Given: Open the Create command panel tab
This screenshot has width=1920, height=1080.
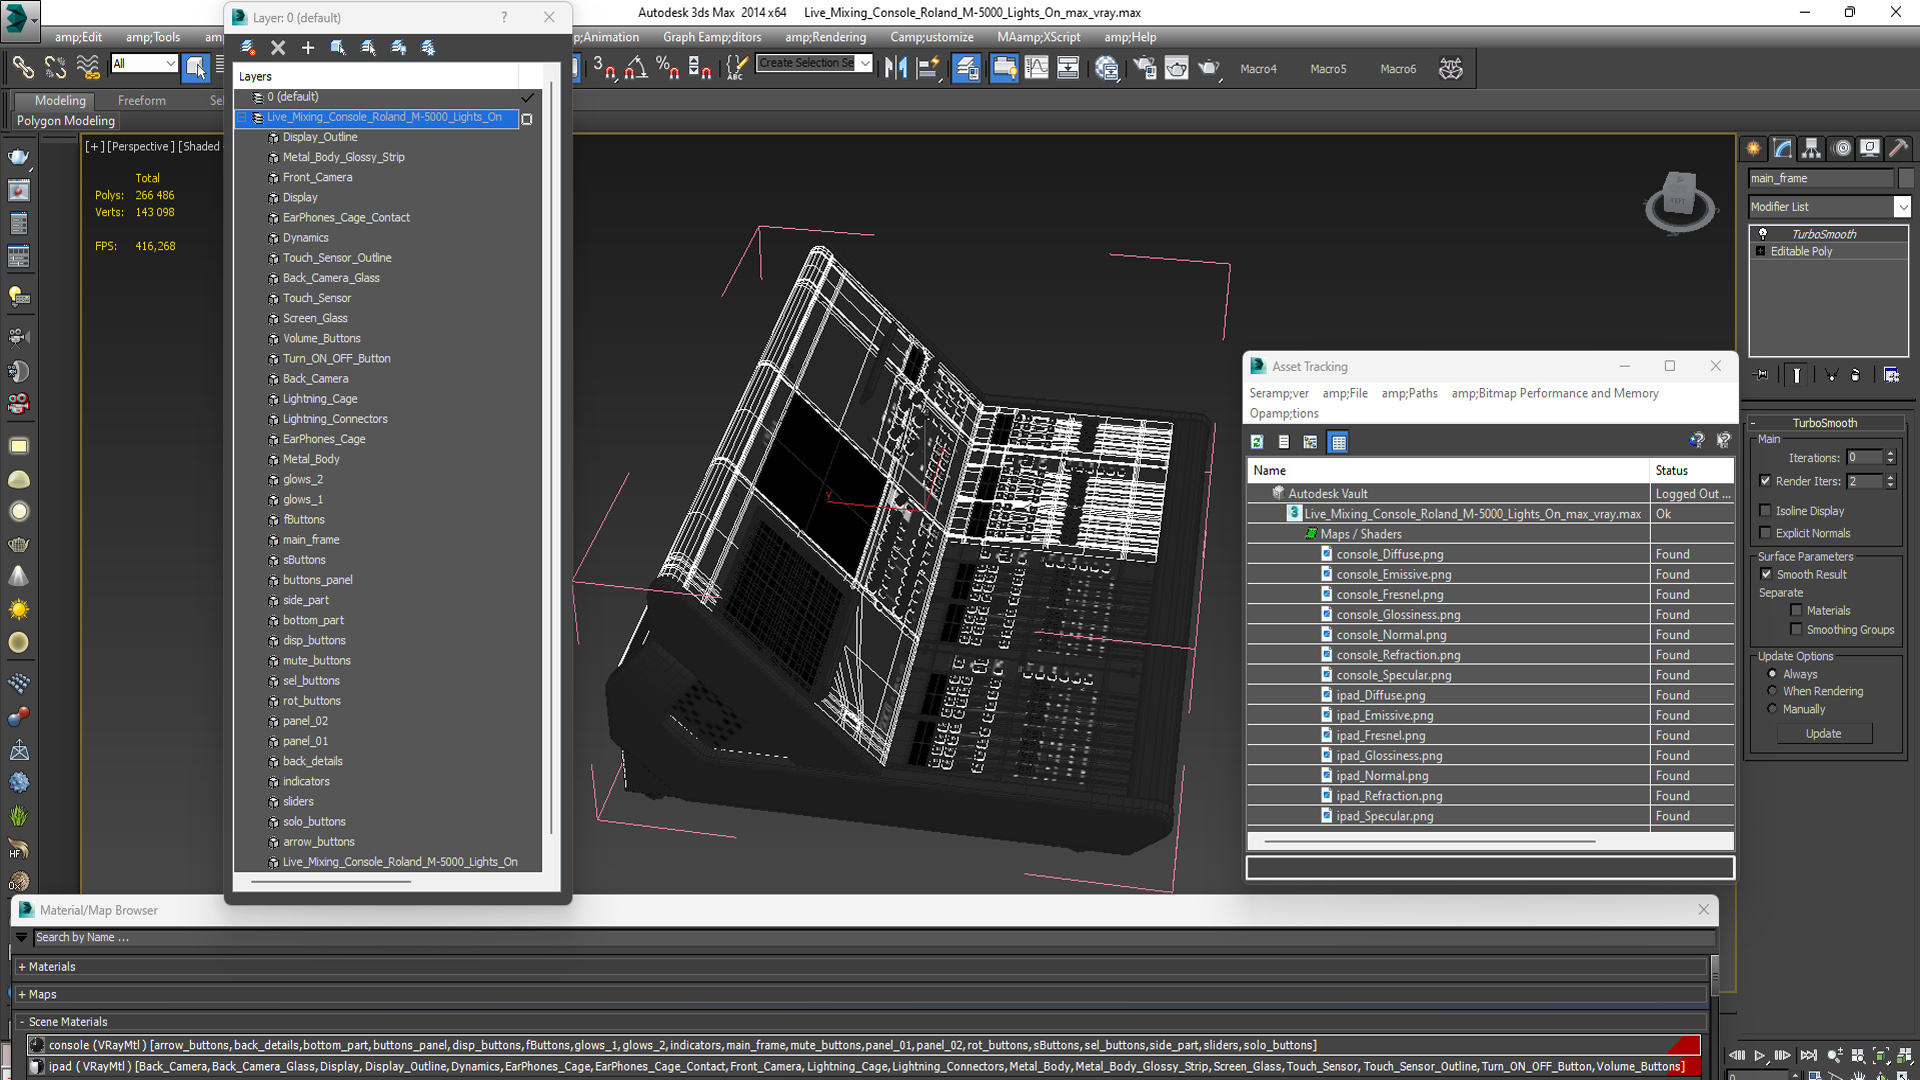Looking at the screenshot, I should (x=1754, y=148).
